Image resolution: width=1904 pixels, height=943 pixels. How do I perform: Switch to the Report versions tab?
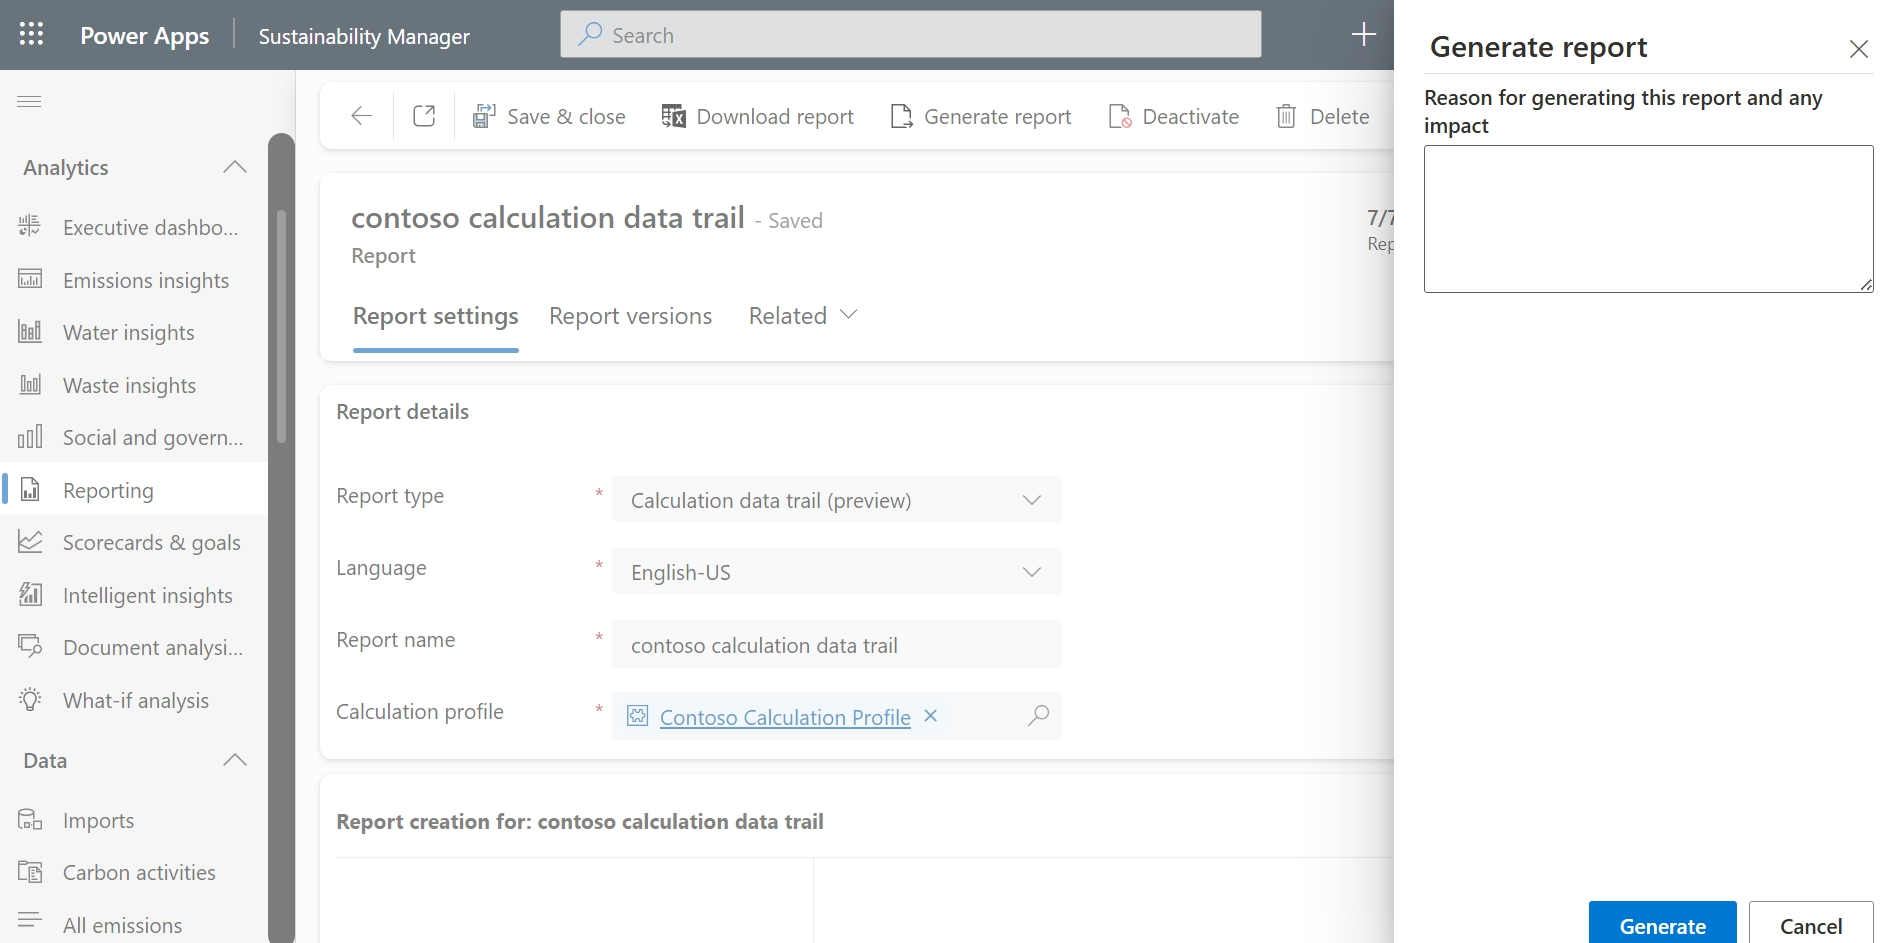tap(631, 316)
